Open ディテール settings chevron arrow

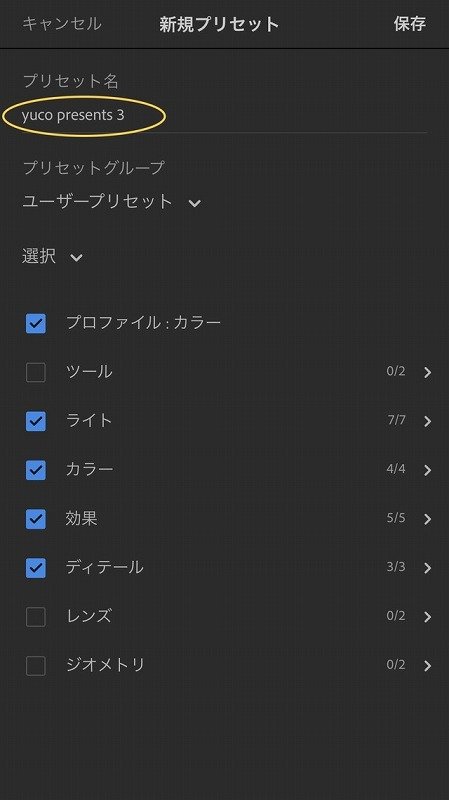[428, 568]
